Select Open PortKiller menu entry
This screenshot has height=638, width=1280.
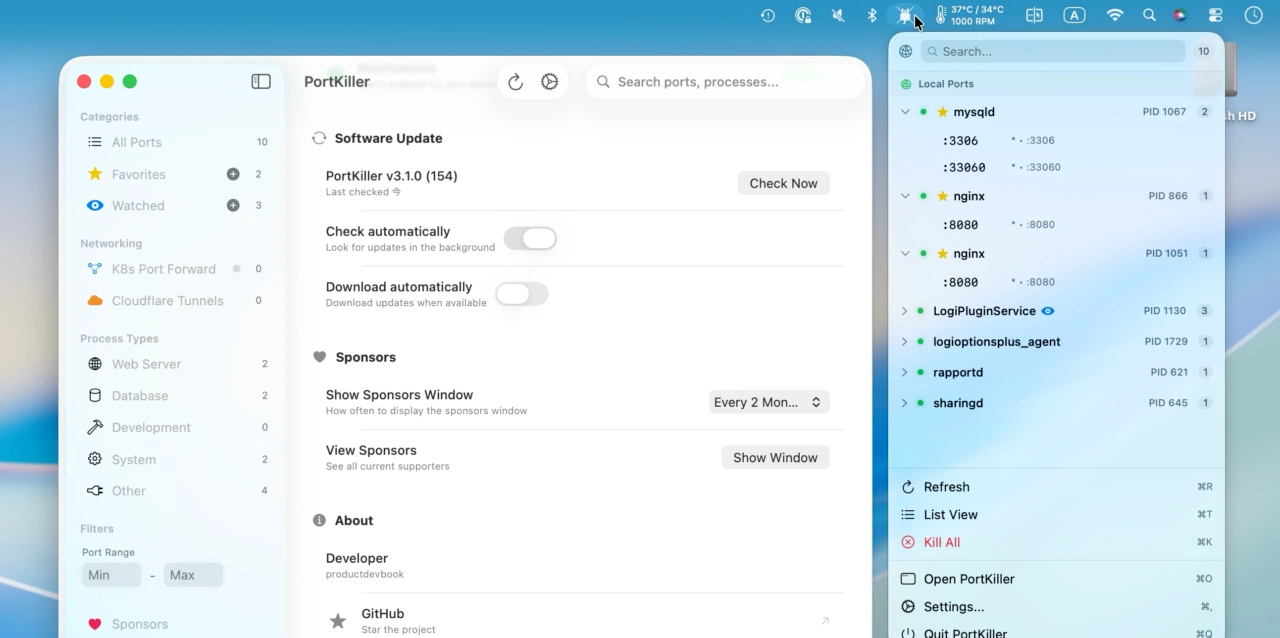(968, 578)
